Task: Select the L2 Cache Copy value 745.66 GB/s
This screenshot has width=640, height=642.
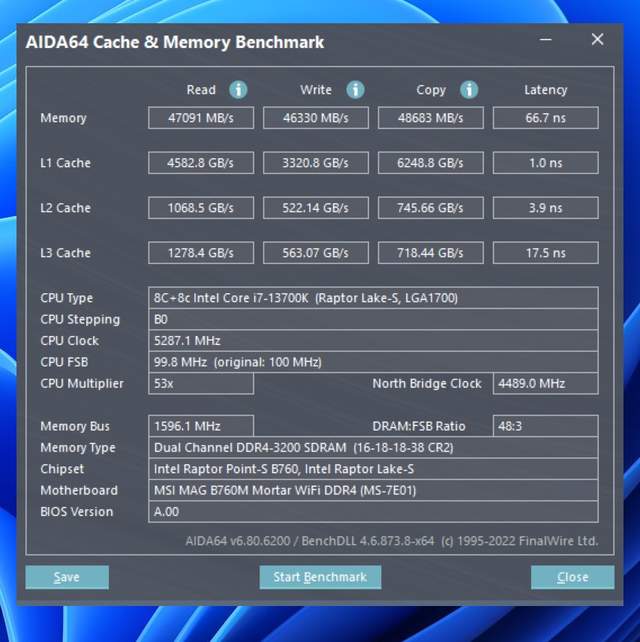Action: point(431,208)
